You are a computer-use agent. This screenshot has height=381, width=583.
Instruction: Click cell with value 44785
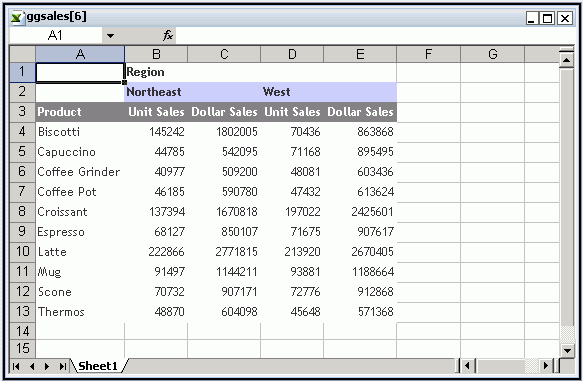click(x=156, y=152)
